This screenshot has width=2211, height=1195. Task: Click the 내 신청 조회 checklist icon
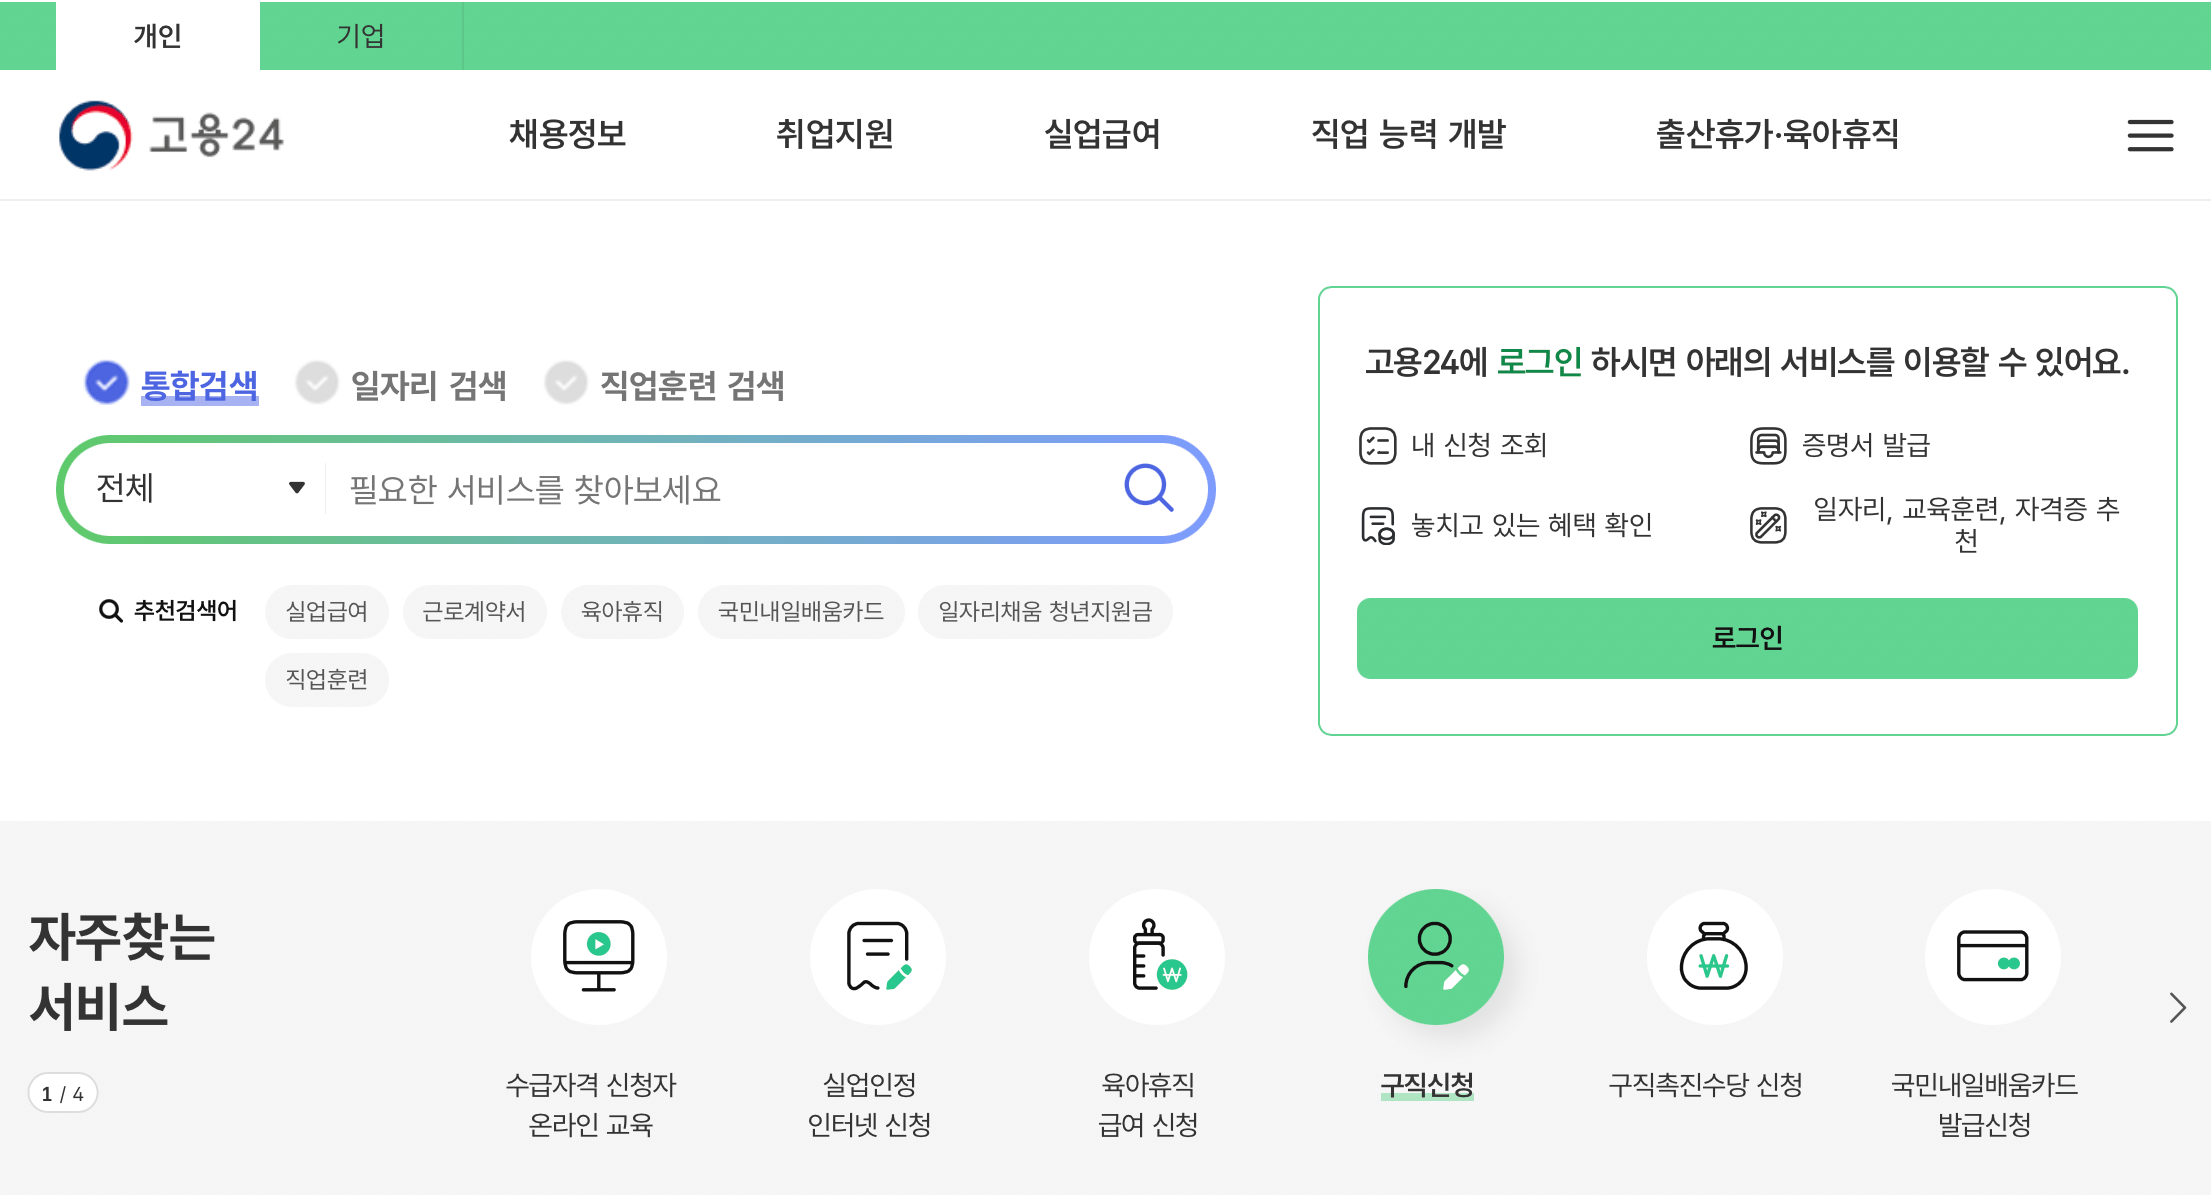click(1377, 446)
